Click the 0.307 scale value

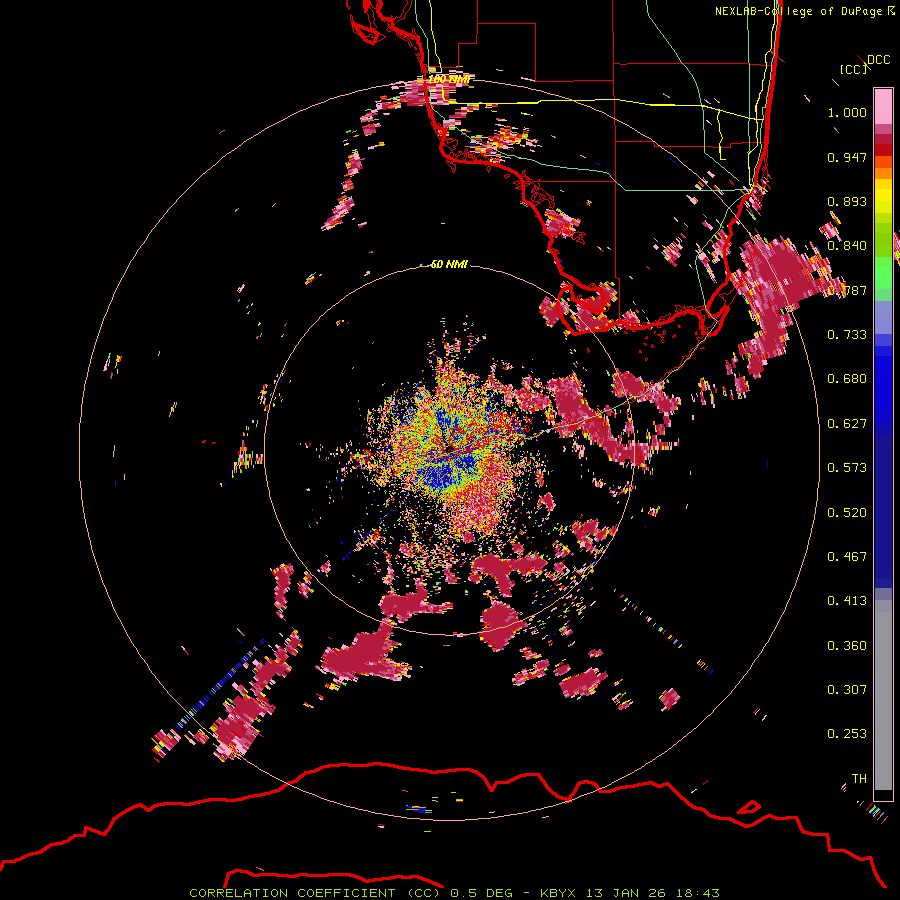(x=847, y=689)
